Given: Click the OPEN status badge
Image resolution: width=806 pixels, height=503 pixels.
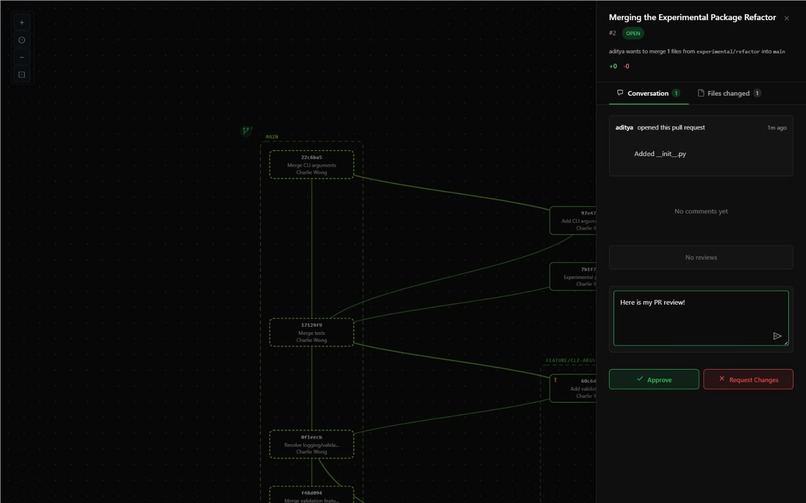Looking at the screenshot, I should click(633, 33).
